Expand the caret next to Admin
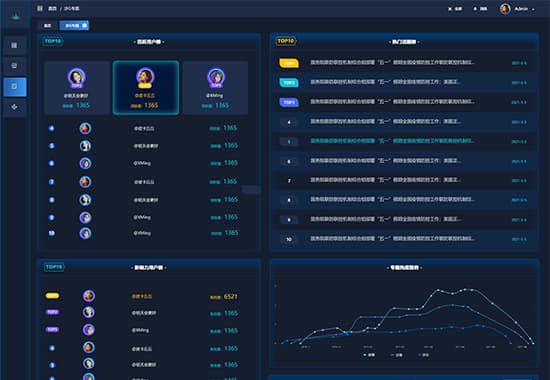Image resolution: width=550 pixels, height=380 pixels. [x=533, y=9]
